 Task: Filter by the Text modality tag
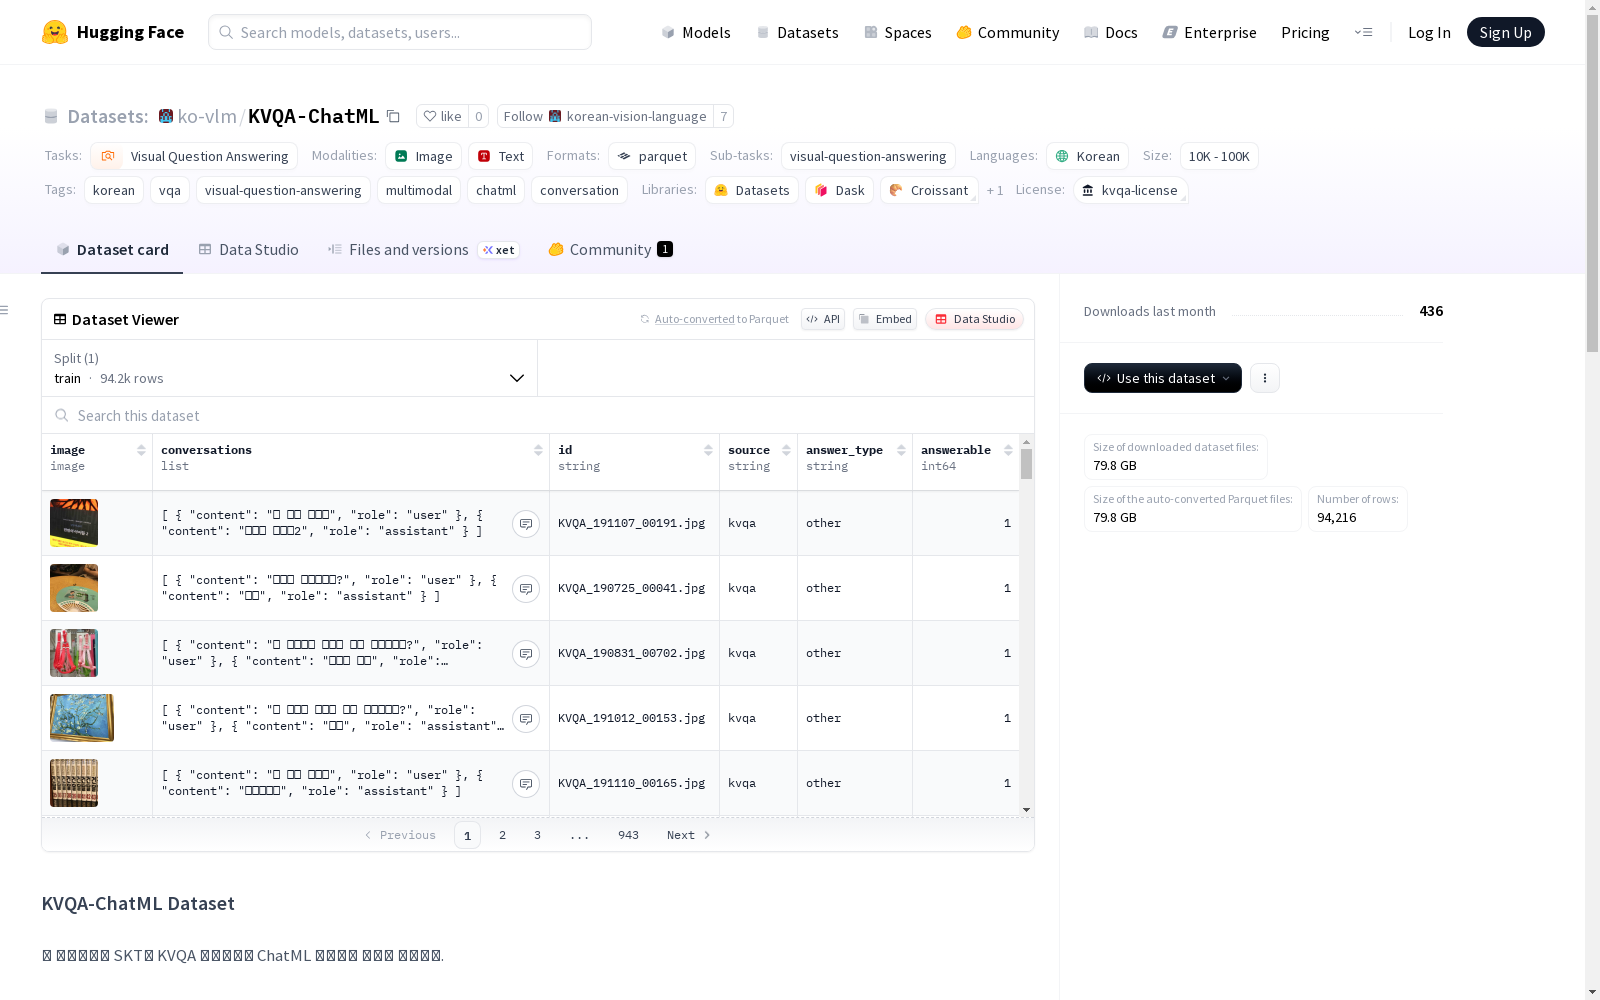pos(500,156)
